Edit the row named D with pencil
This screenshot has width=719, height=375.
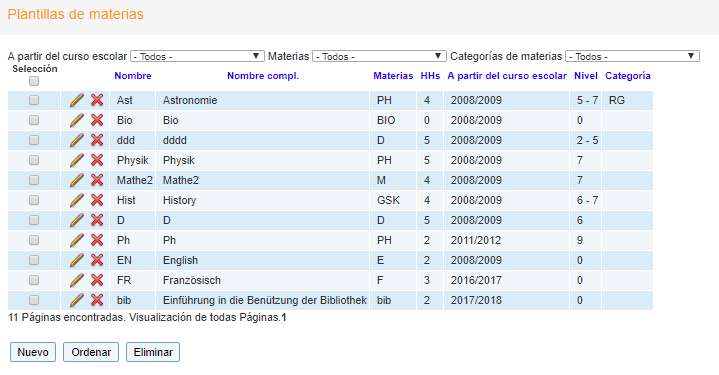(x=77, y=220)
